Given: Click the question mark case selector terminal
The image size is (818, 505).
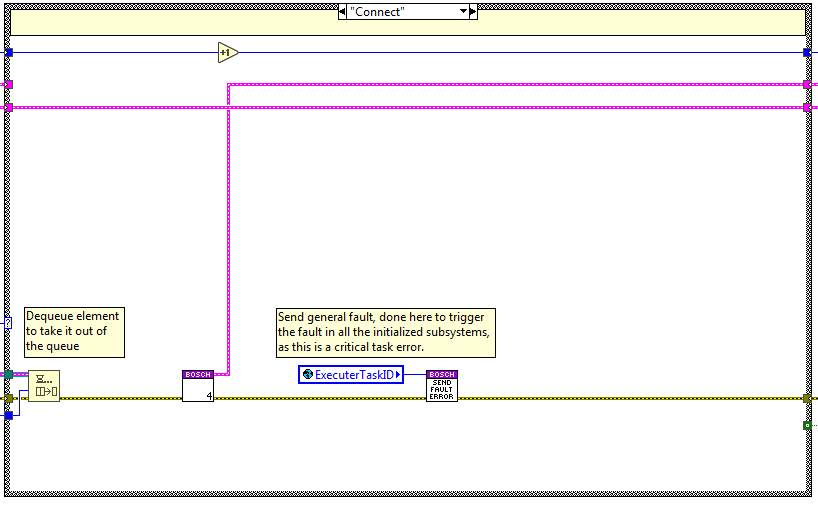Looking at the screenshot, I should point(8,323).
